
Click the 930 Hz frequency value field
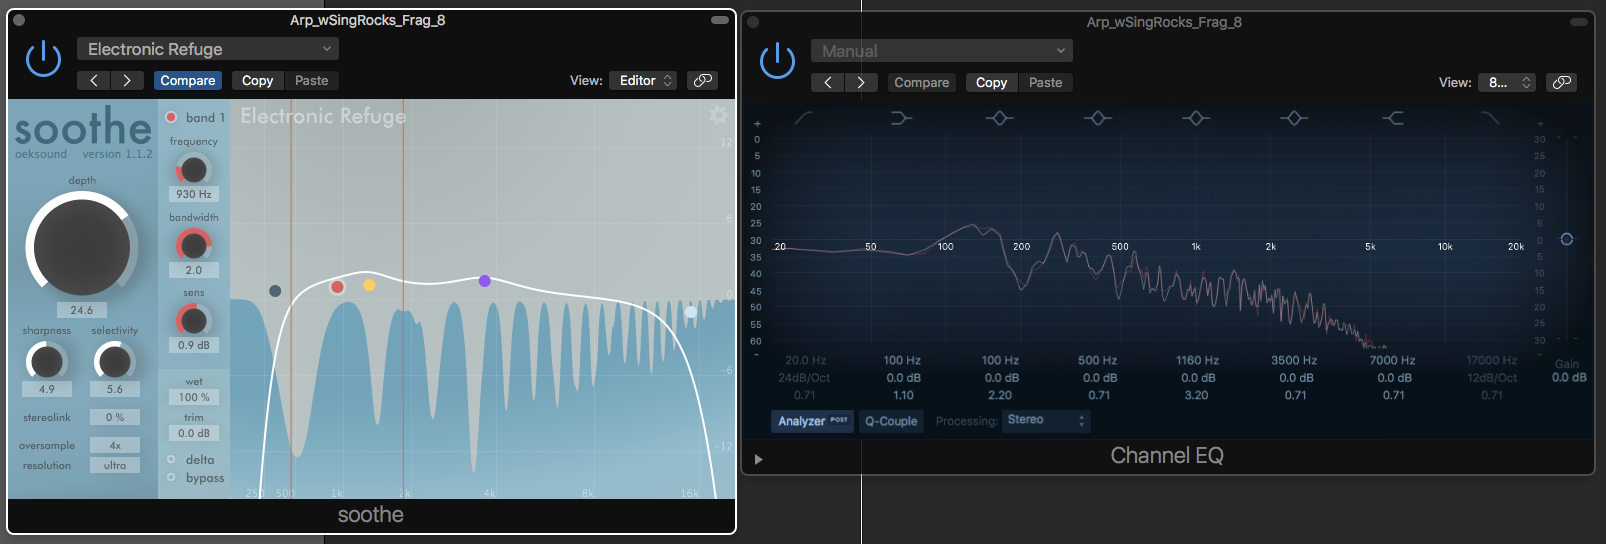tap(194, 194)
